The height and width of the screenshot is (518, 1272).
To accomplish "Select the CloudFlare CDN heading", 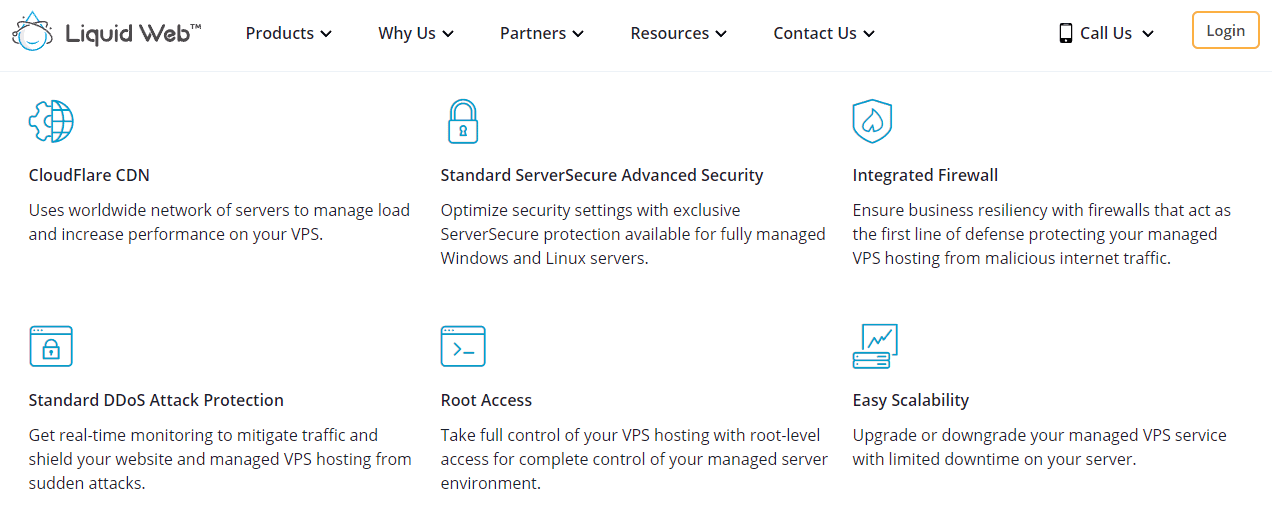I will click(x=89, y=175).
